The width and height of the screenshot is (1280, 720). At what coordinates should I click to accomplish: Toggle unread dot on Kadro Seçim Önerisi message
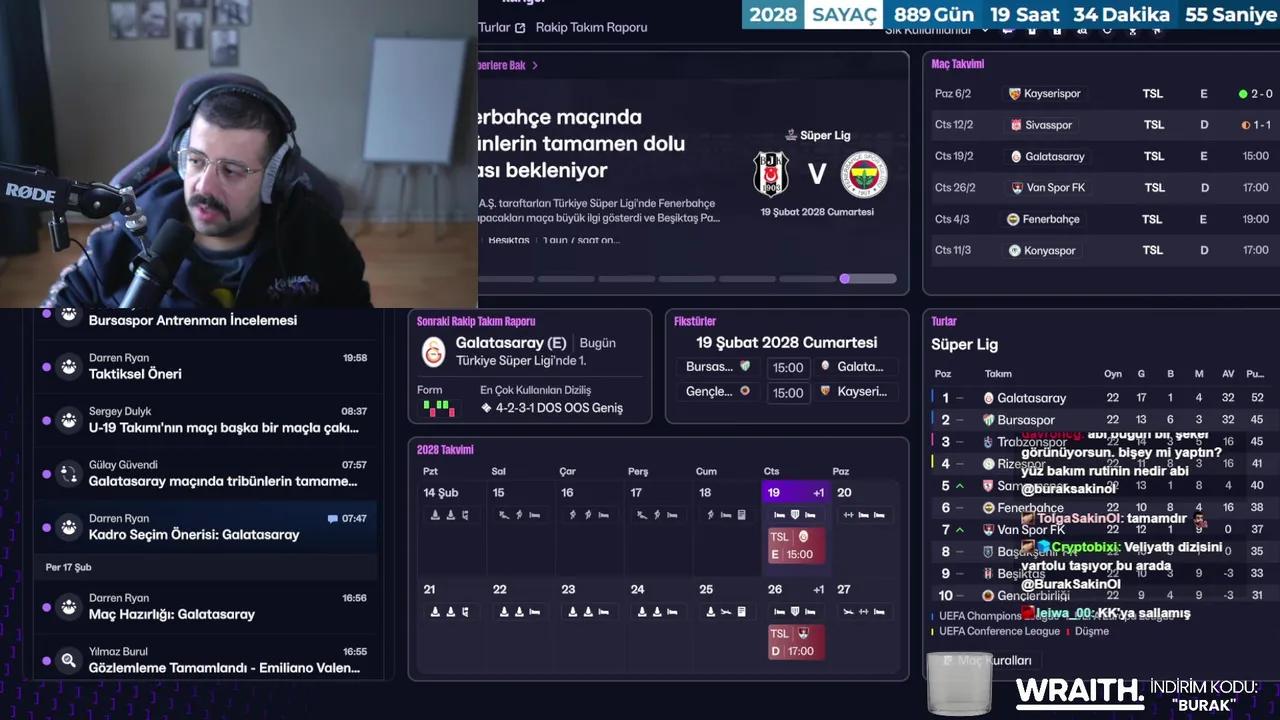[46, 527]
